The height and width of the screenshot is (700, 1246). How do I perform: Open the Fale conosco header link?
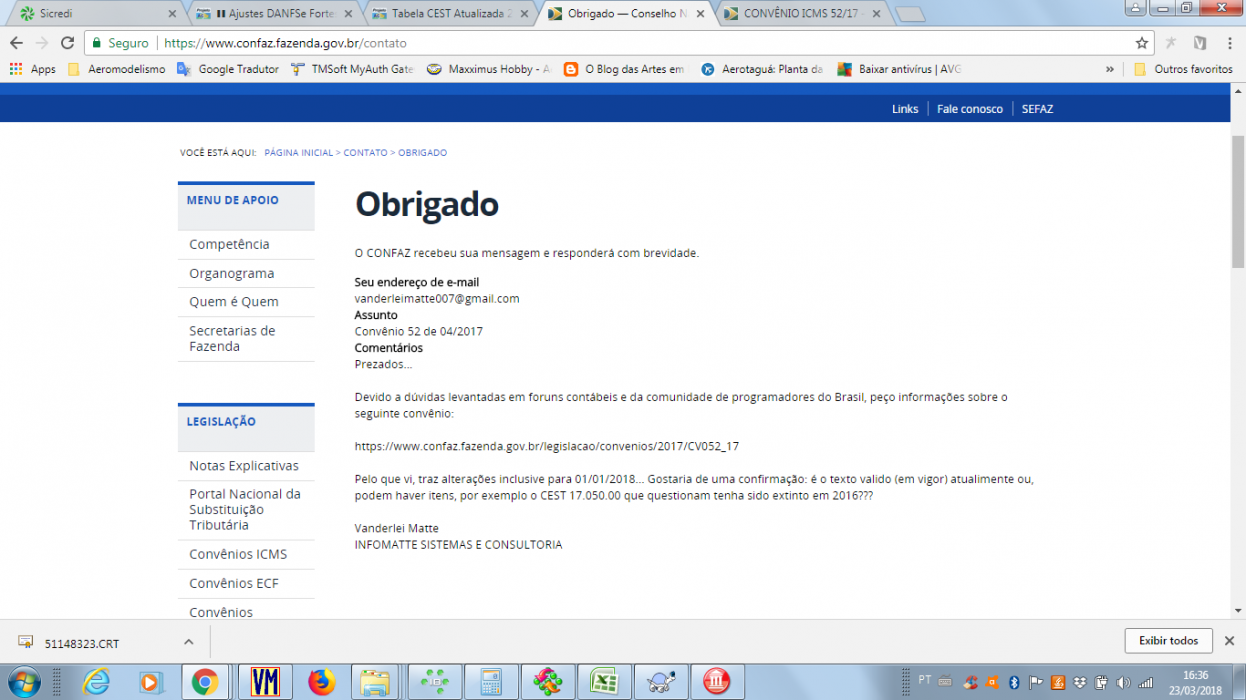970,109
